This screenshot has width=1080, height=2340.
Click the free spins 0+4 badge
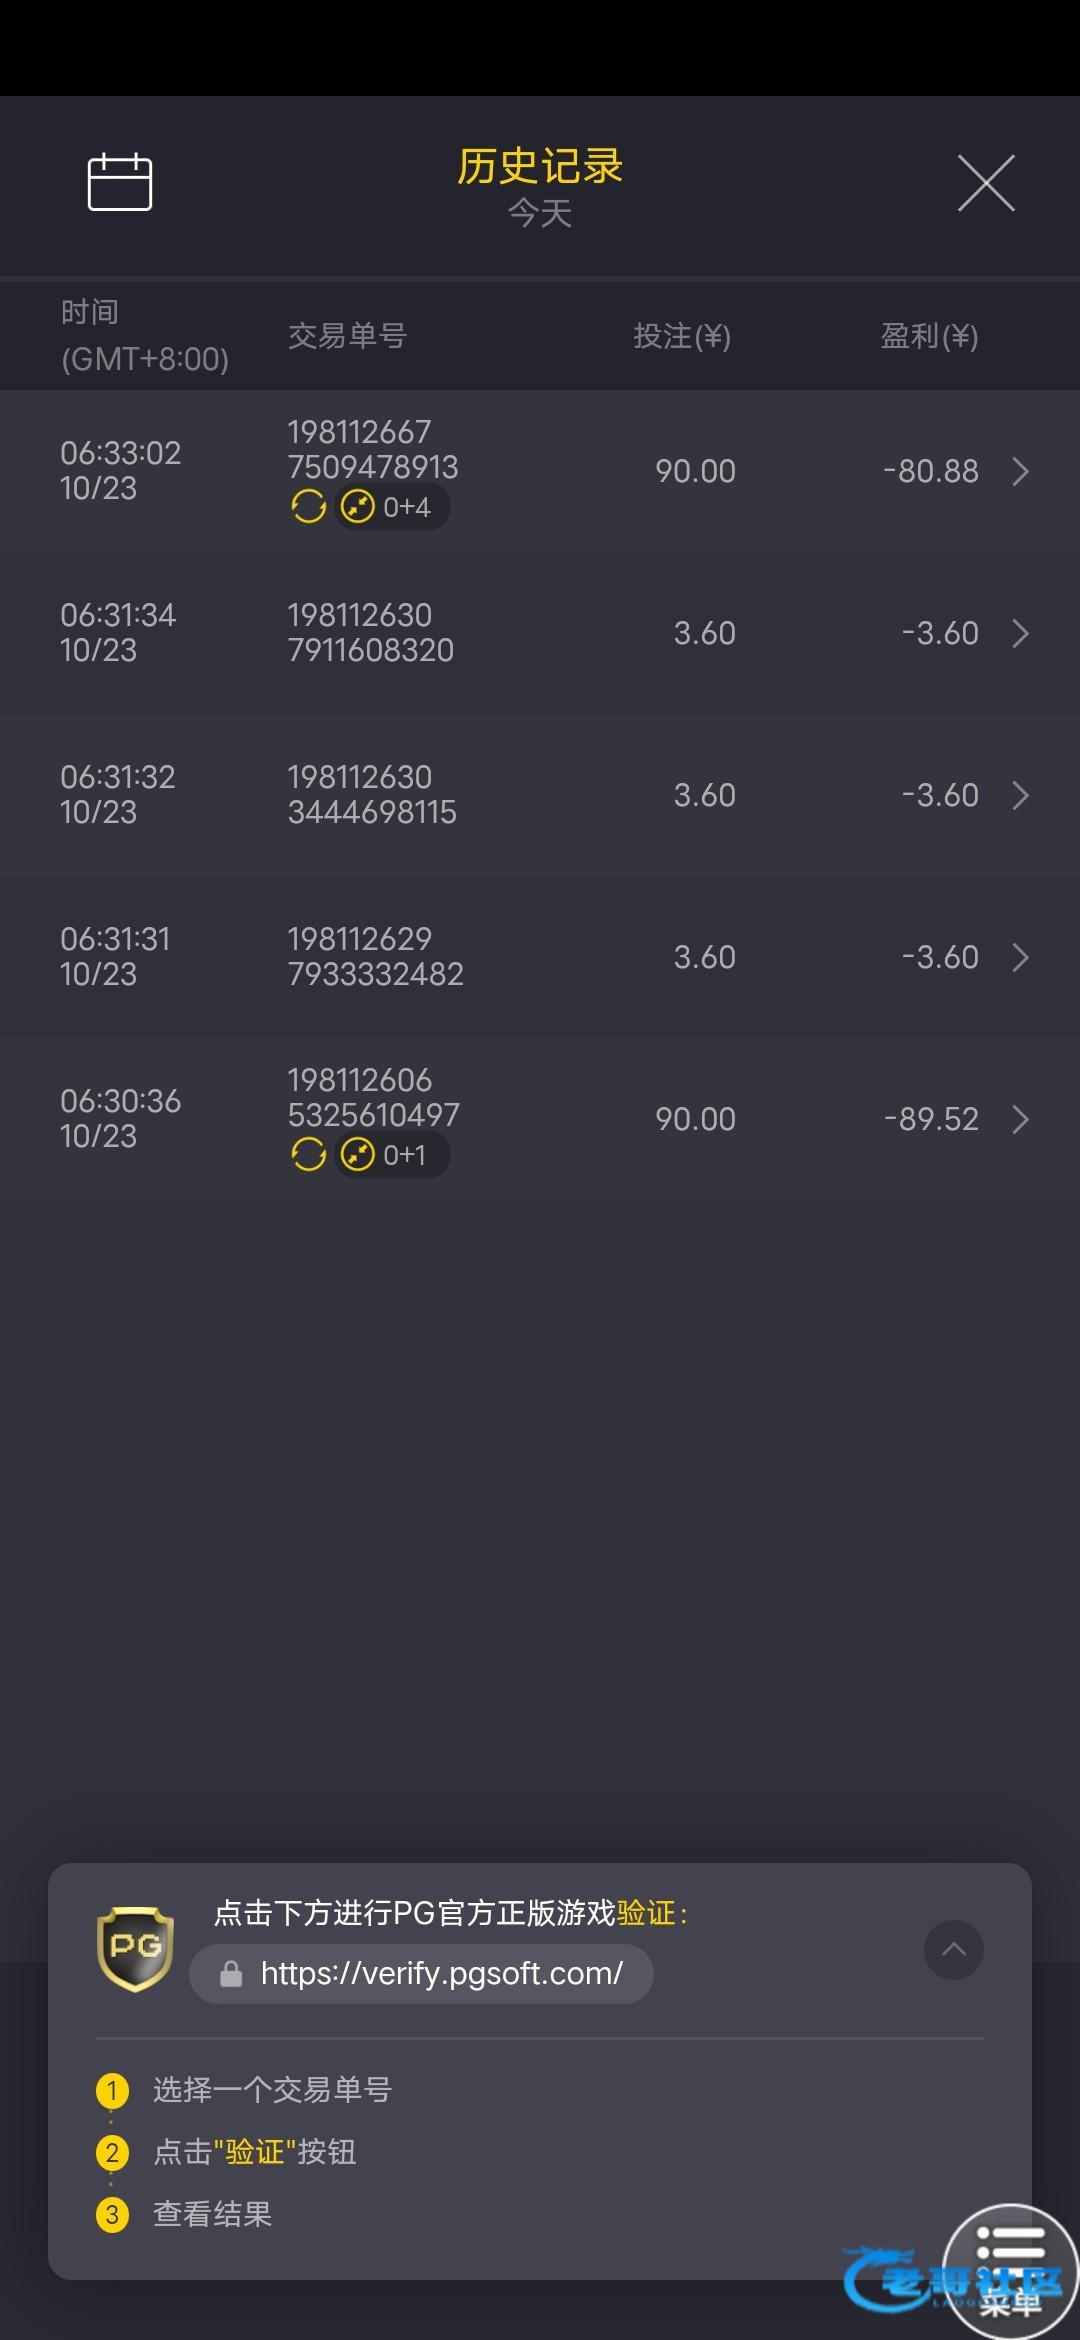(x=391, y=507)
